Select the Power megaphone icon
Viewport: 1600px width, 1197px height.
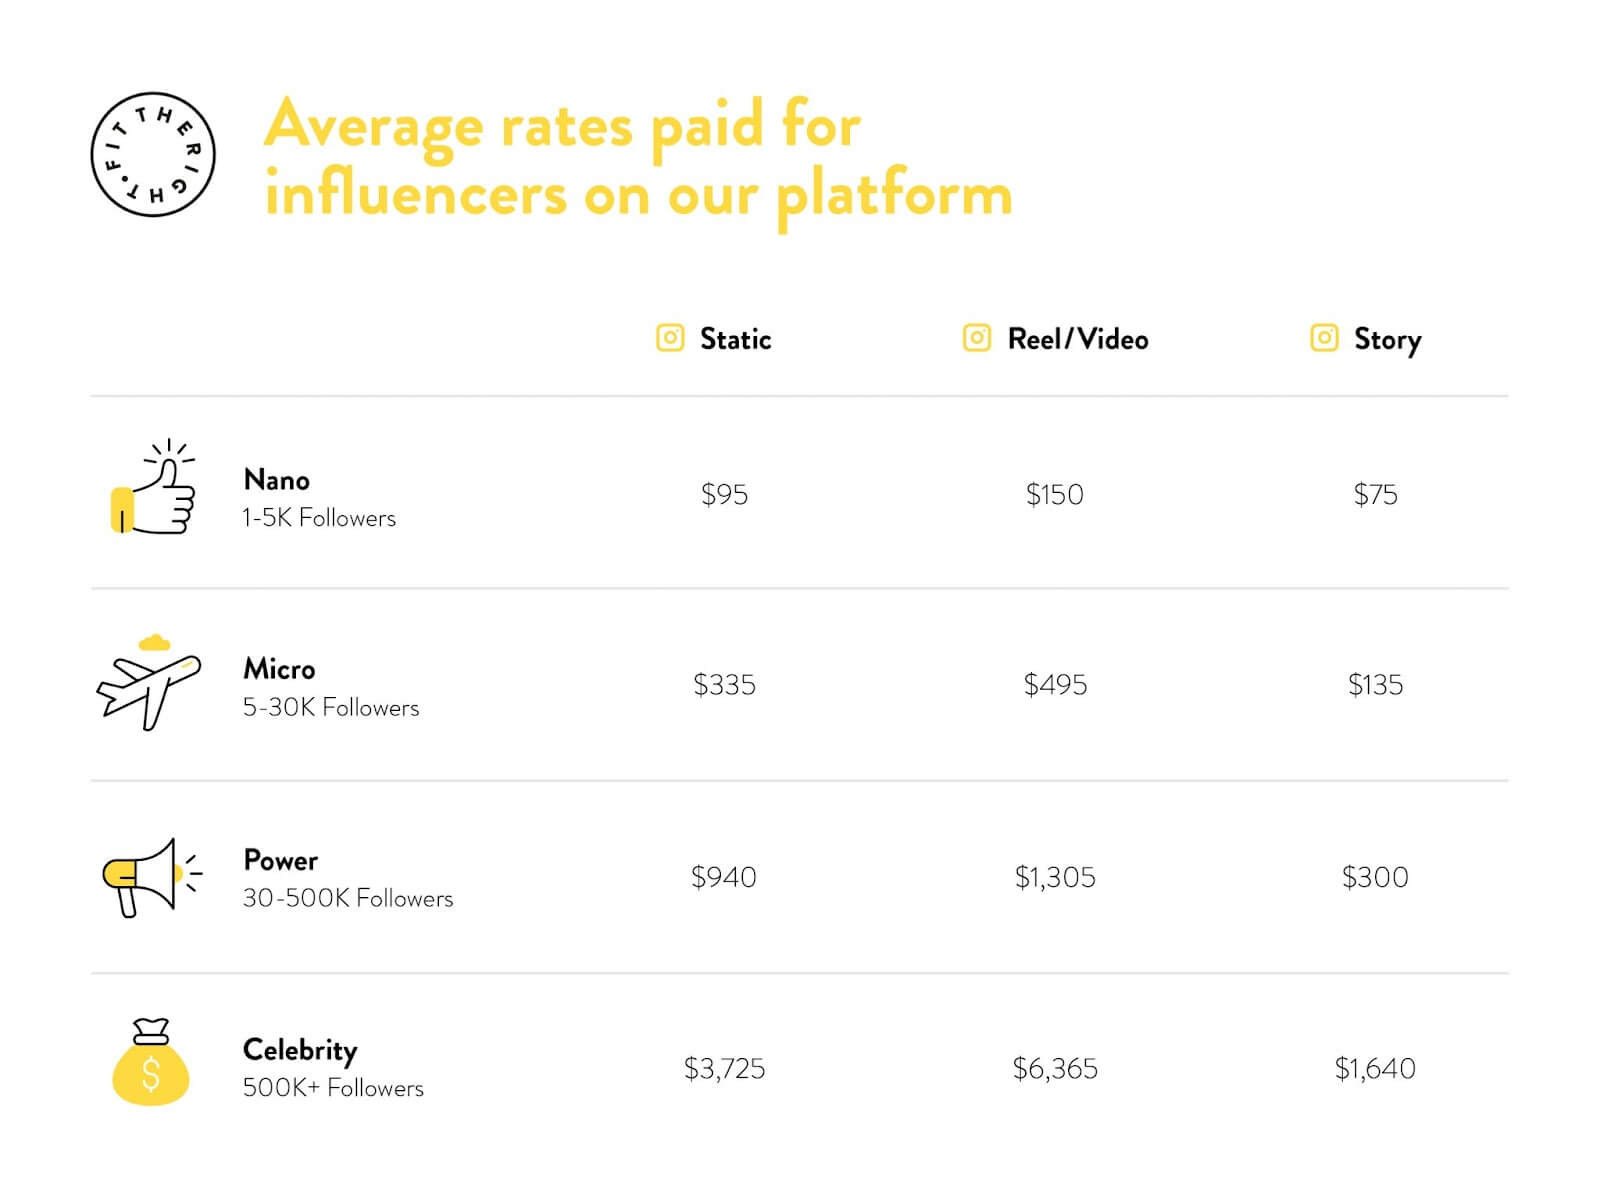point(152,877)
